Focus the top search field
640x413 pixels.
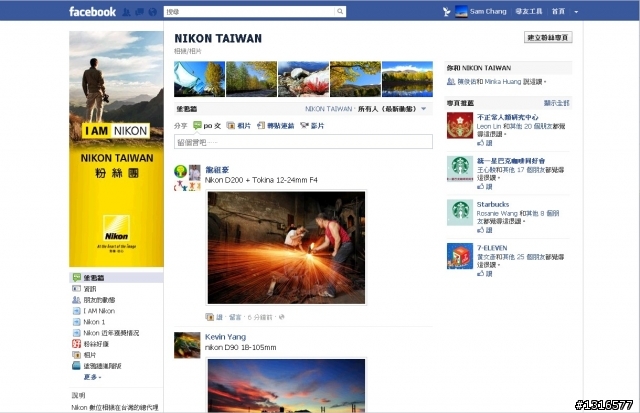249,12
